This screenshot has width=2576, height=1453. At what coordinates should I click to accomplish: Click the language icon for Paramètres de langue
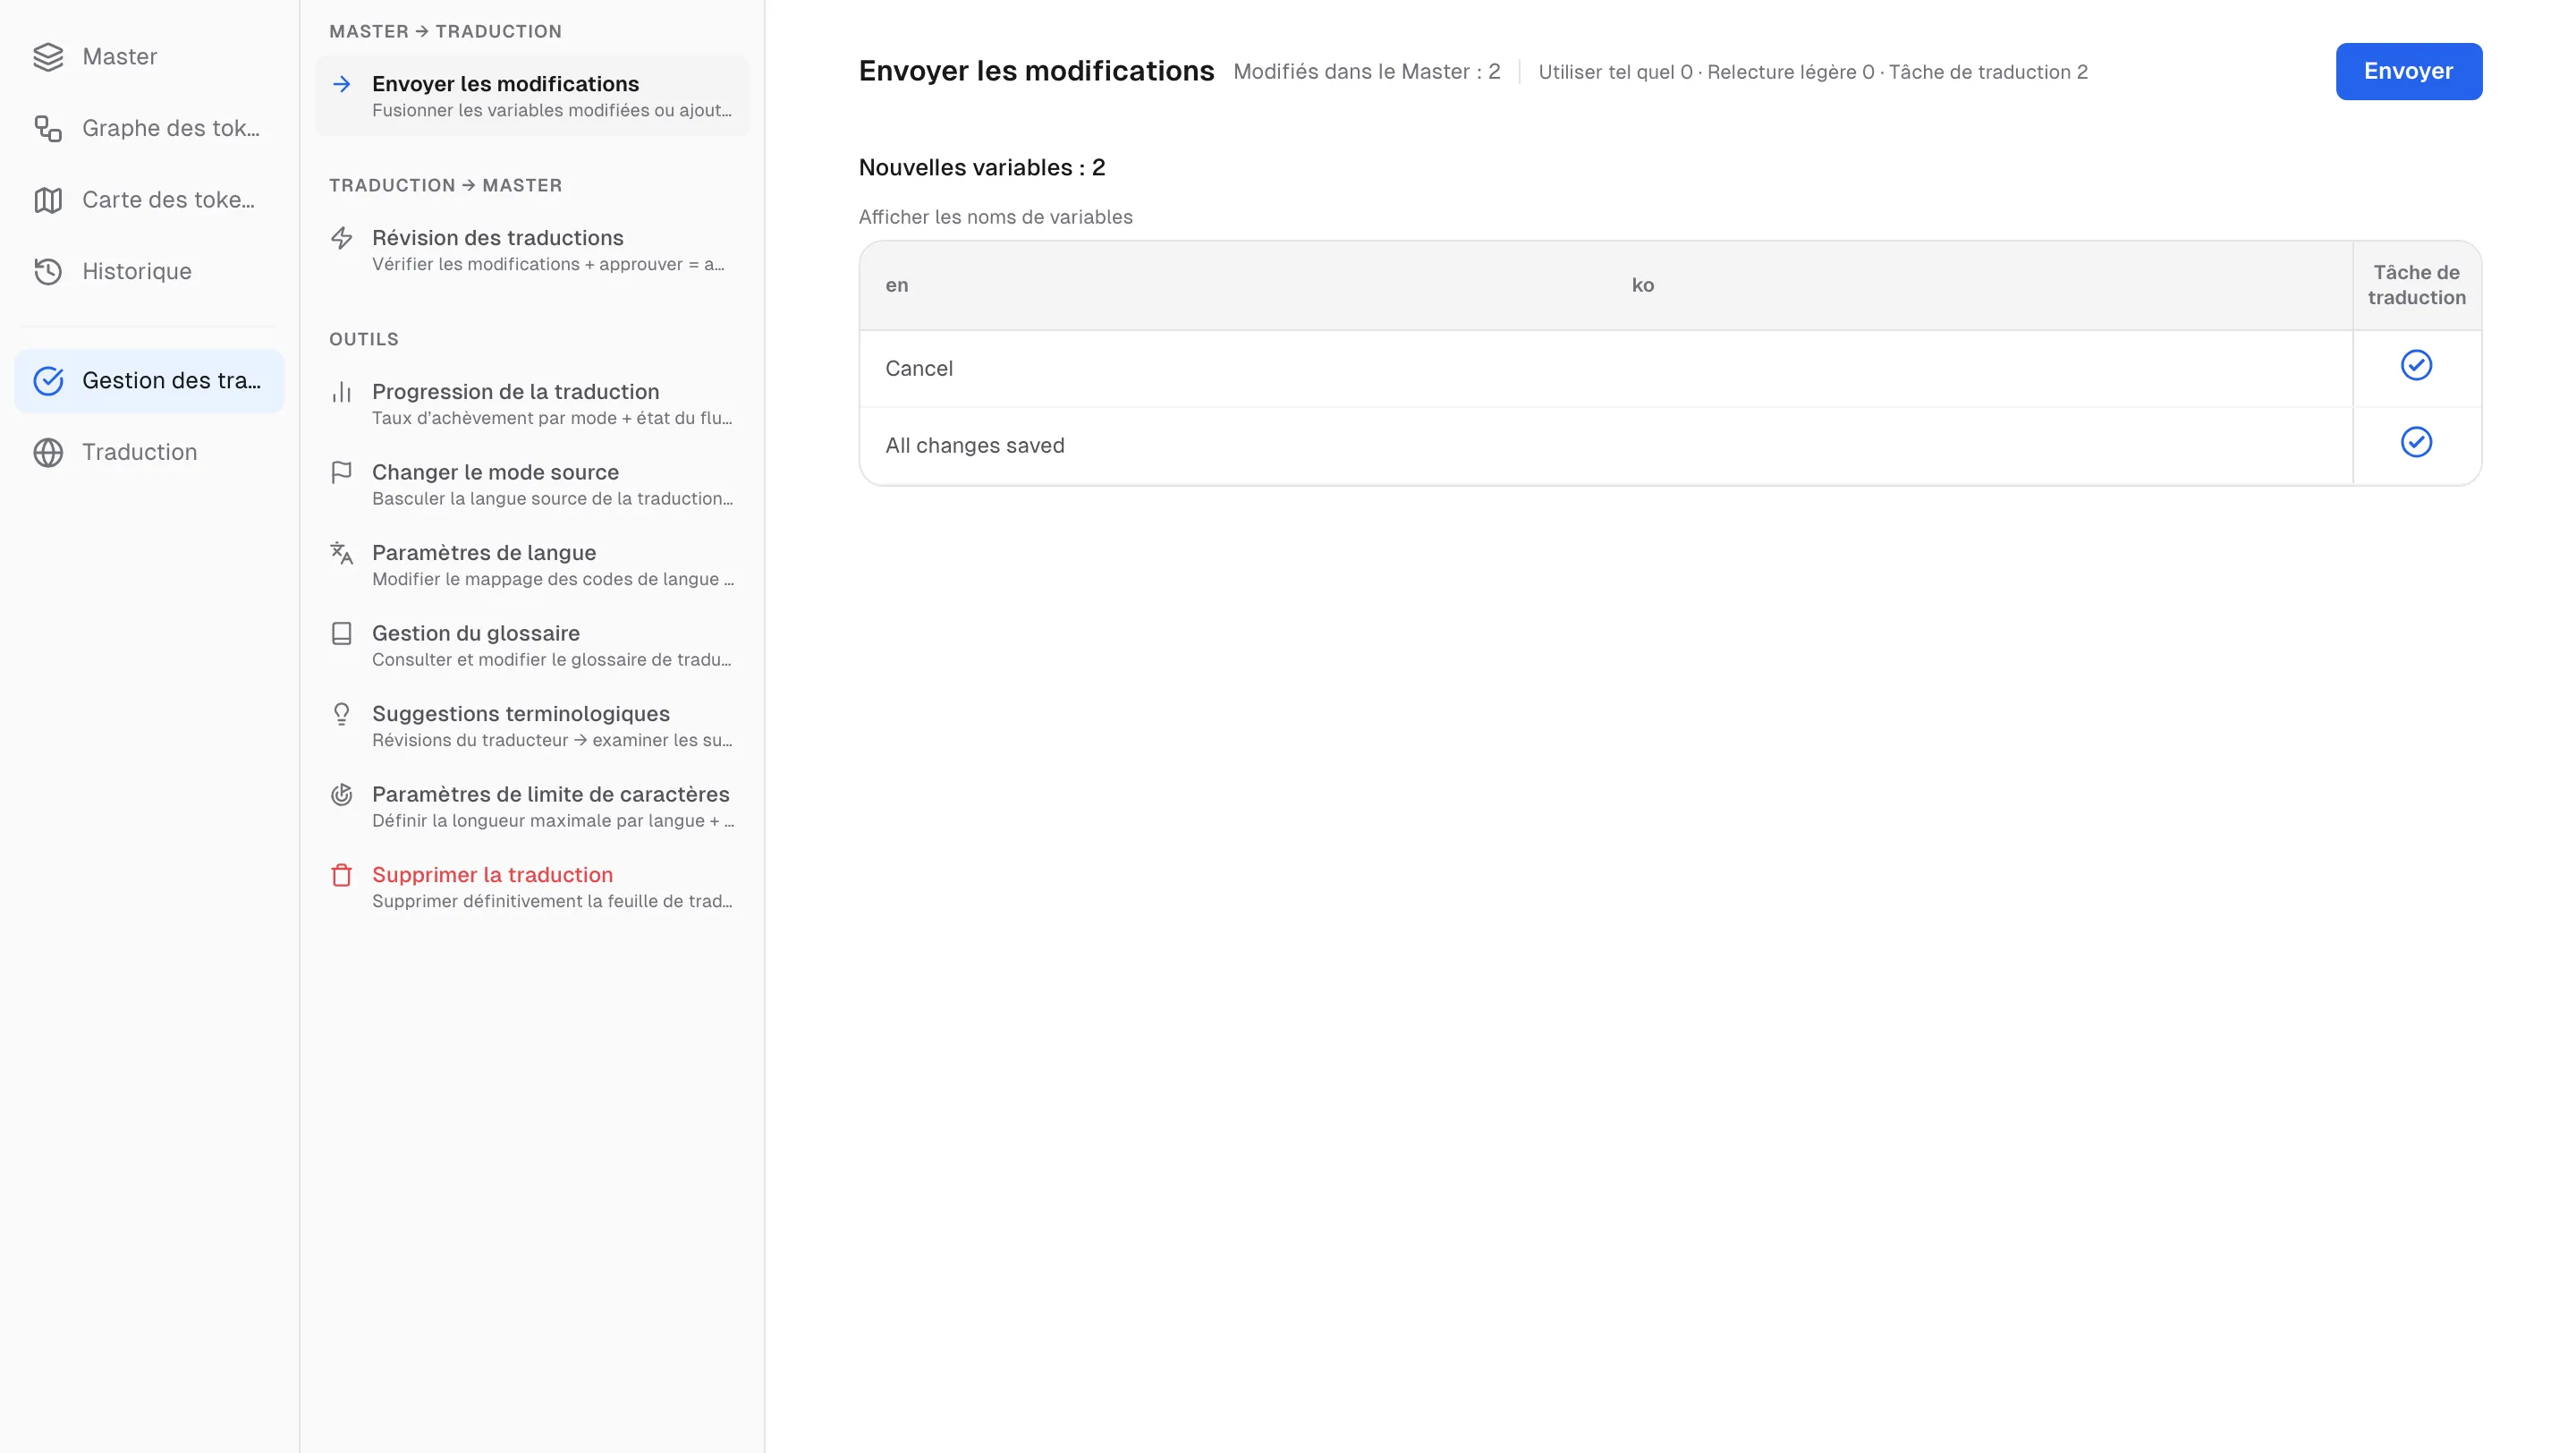click(342, 553)
